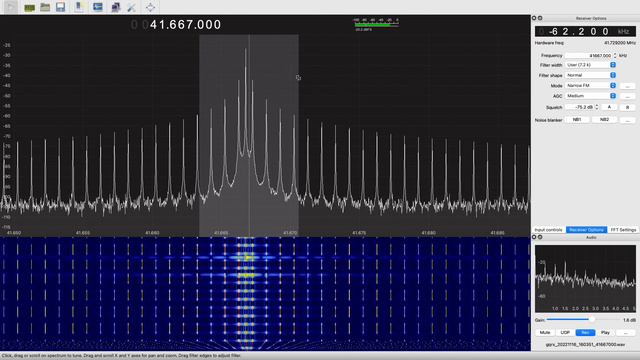The image size is (640, 360).
Task: Float the Audio dock panel
Action: pyautogui.click(x=540, y=237)
